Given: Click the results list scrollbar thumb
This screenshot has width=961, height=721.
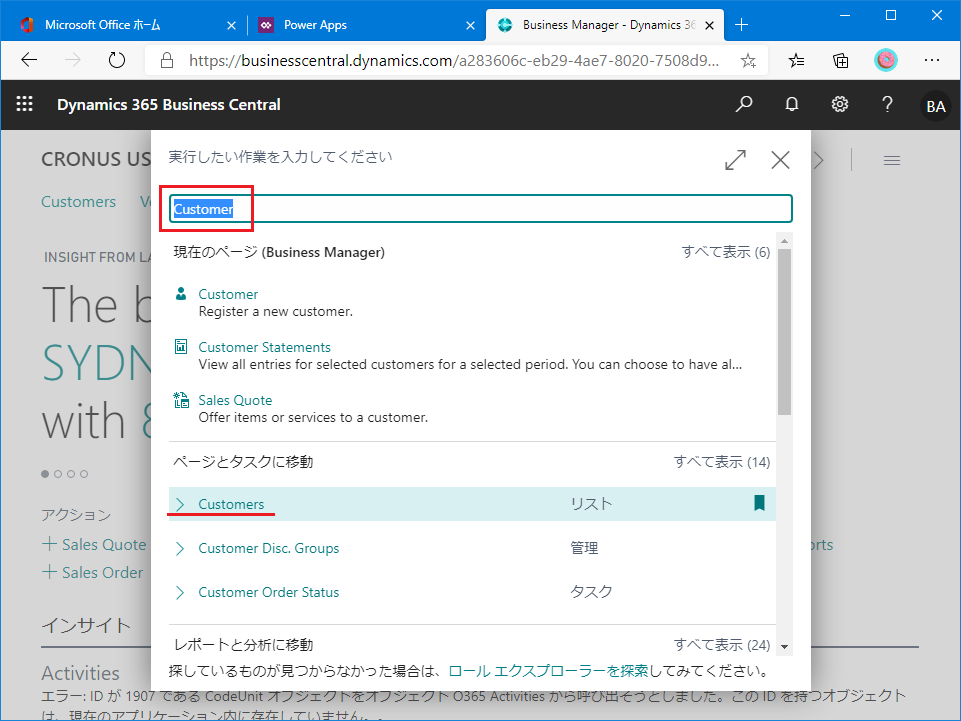Looking at the screenshot, I should 784,332.
